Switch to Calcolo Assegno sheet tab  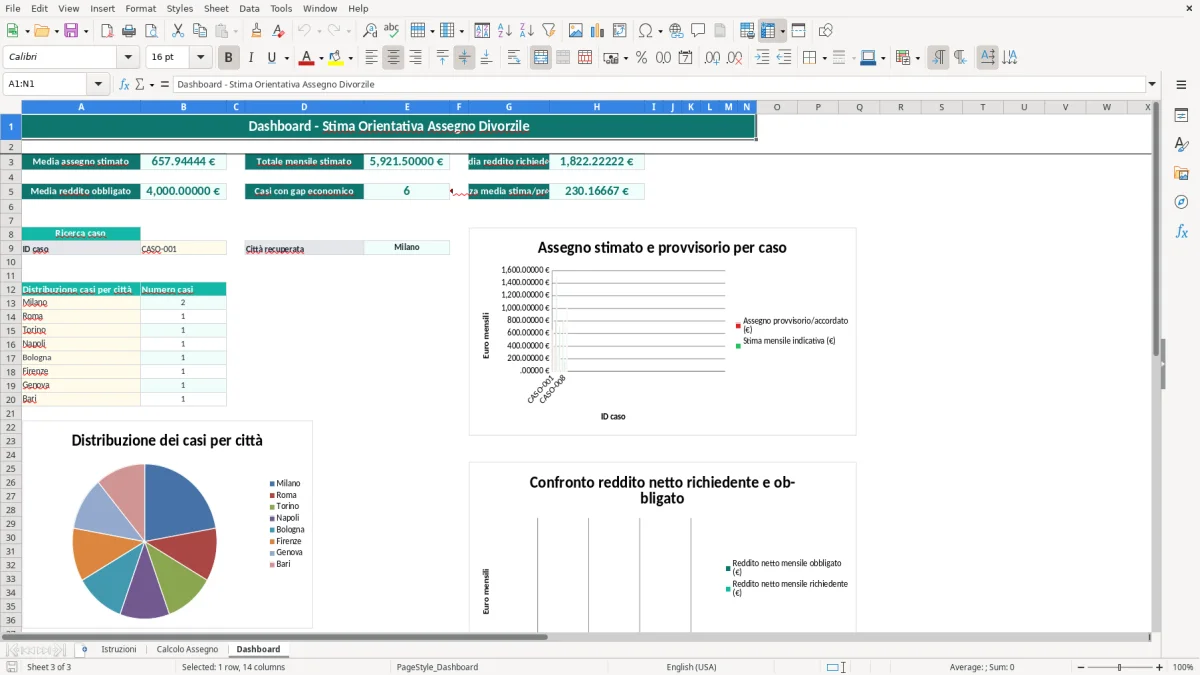coord(187,649)
